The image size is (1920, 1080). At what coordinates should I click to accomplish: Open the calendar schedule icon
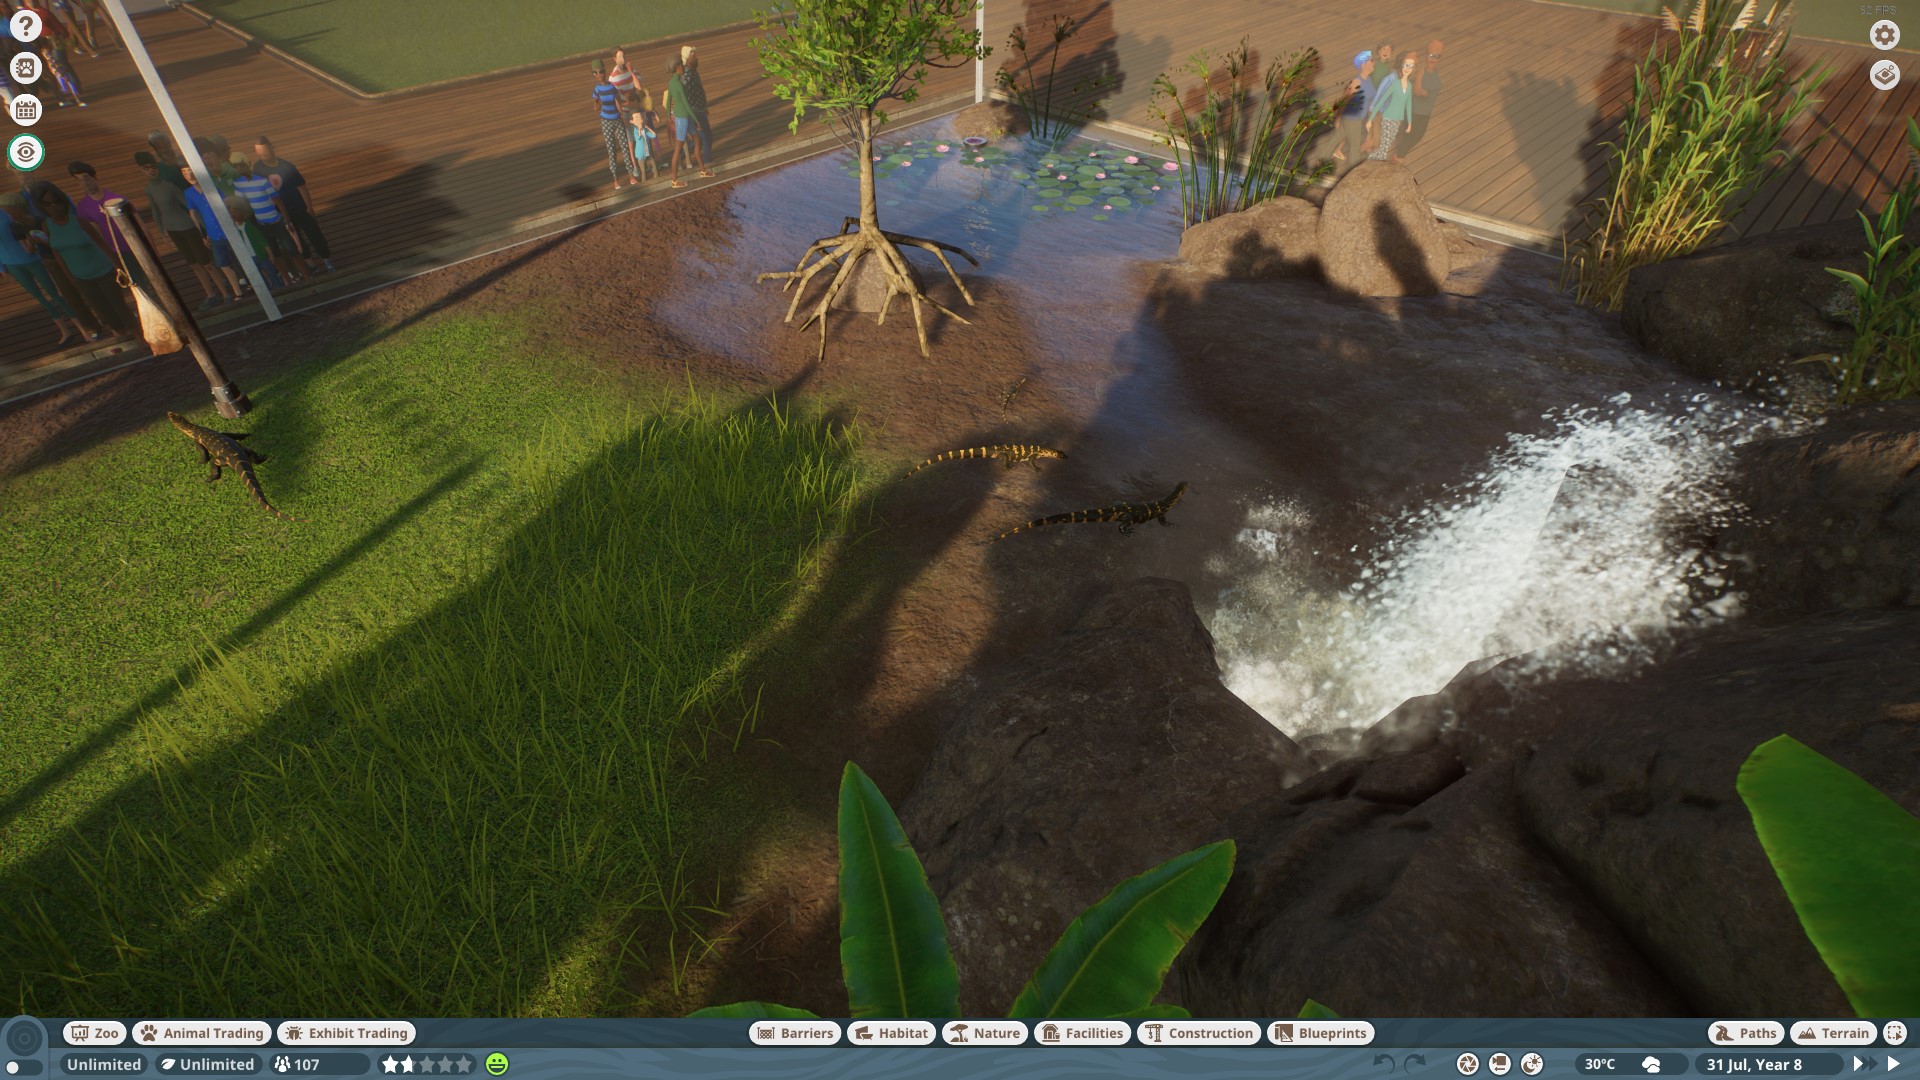pyautogui.click(x=25, y=110)
